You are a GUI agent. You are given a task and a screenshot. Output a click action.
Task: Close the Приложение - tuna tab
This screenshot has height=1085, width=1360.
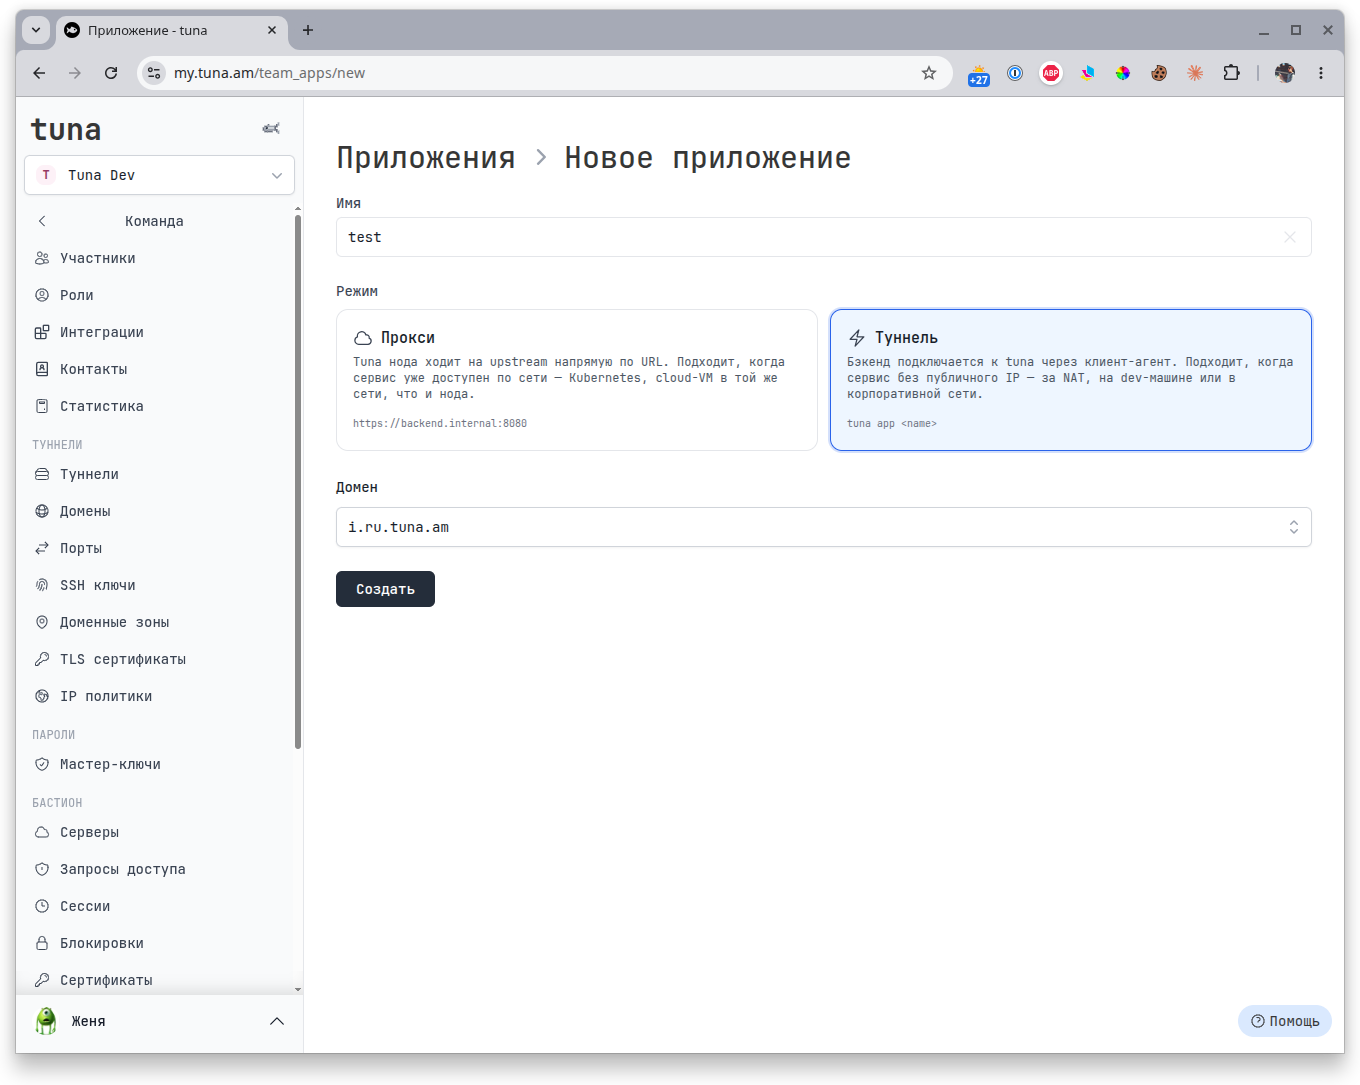click(272, 30)
